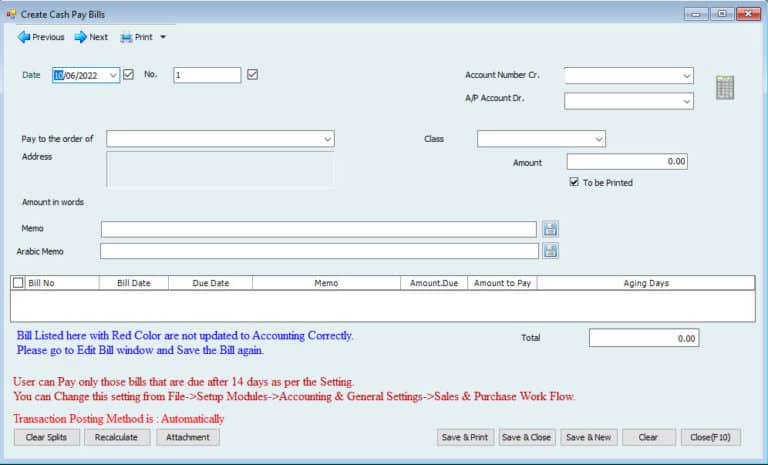Open the Class dropdown
This screenshot has height=465, width=768.
[599, 139]
